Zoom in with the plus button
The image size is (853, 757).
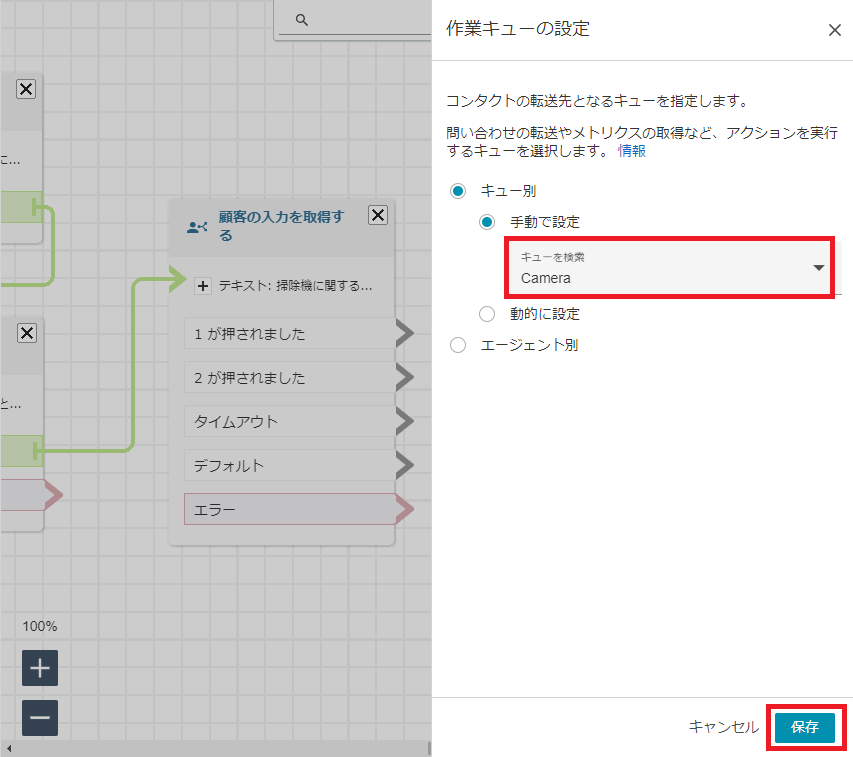(40, 668)
